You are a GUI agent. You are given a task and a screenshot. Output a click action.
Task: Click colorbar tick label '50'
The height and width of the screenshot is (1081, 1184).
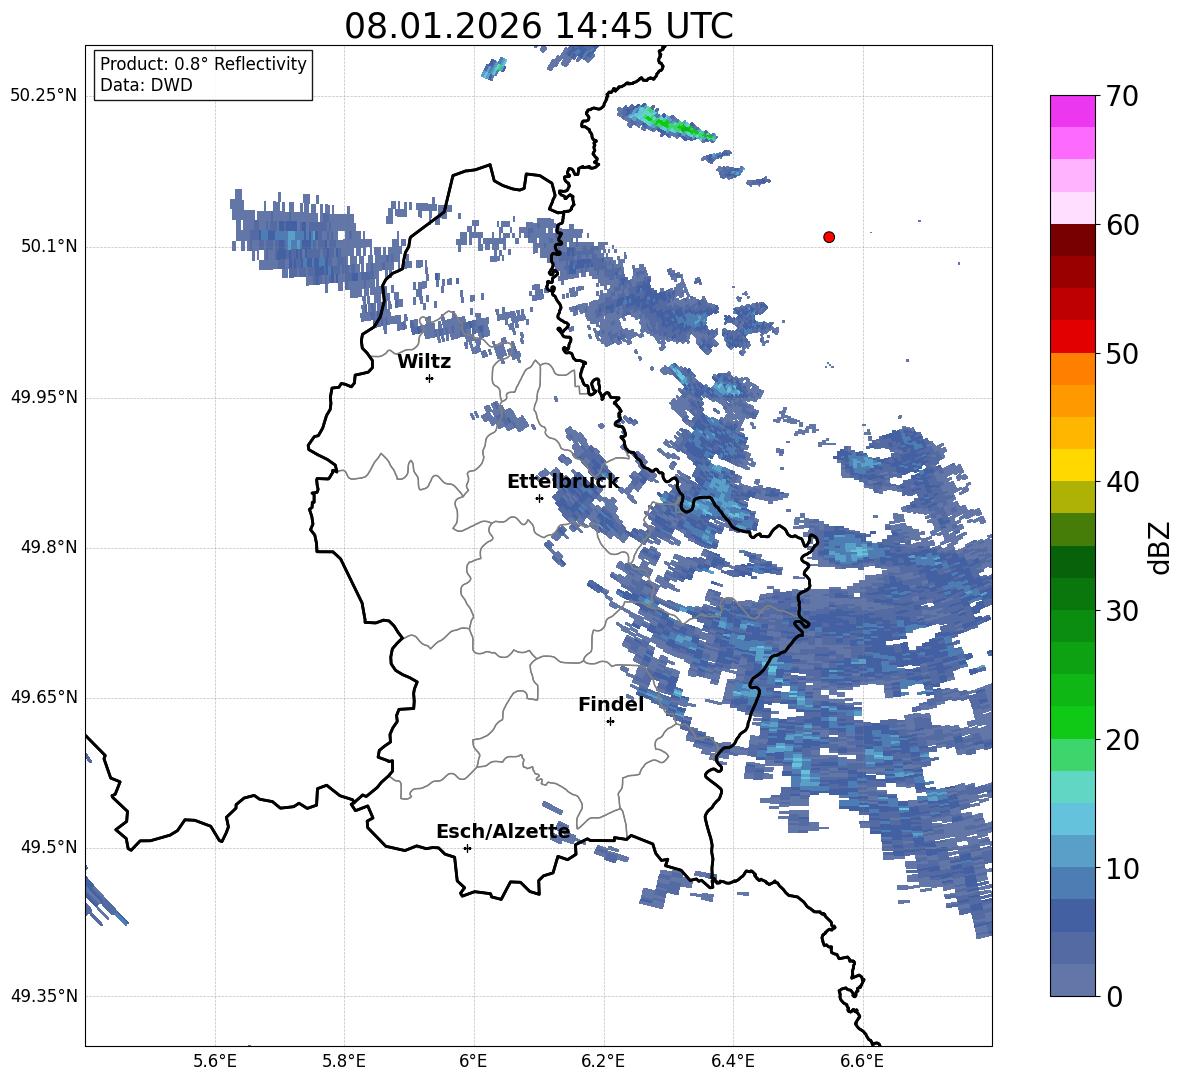(1122, 353)
